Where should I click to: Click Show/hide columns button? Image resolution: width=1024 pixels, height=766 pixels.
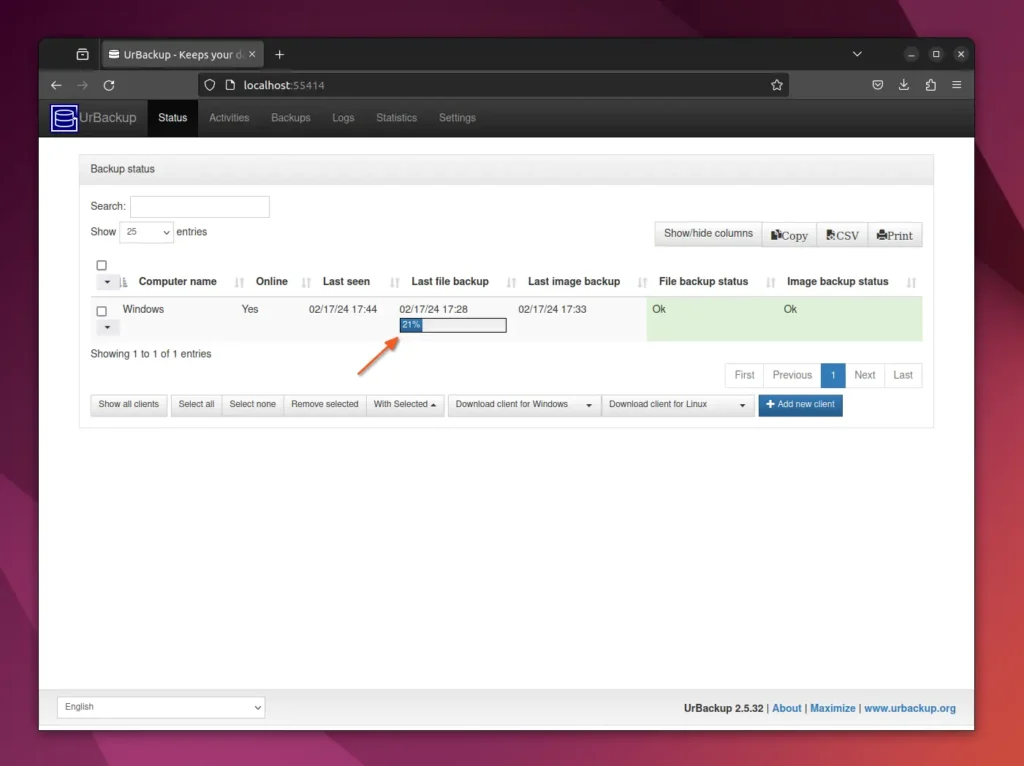(x=708, y=234)
